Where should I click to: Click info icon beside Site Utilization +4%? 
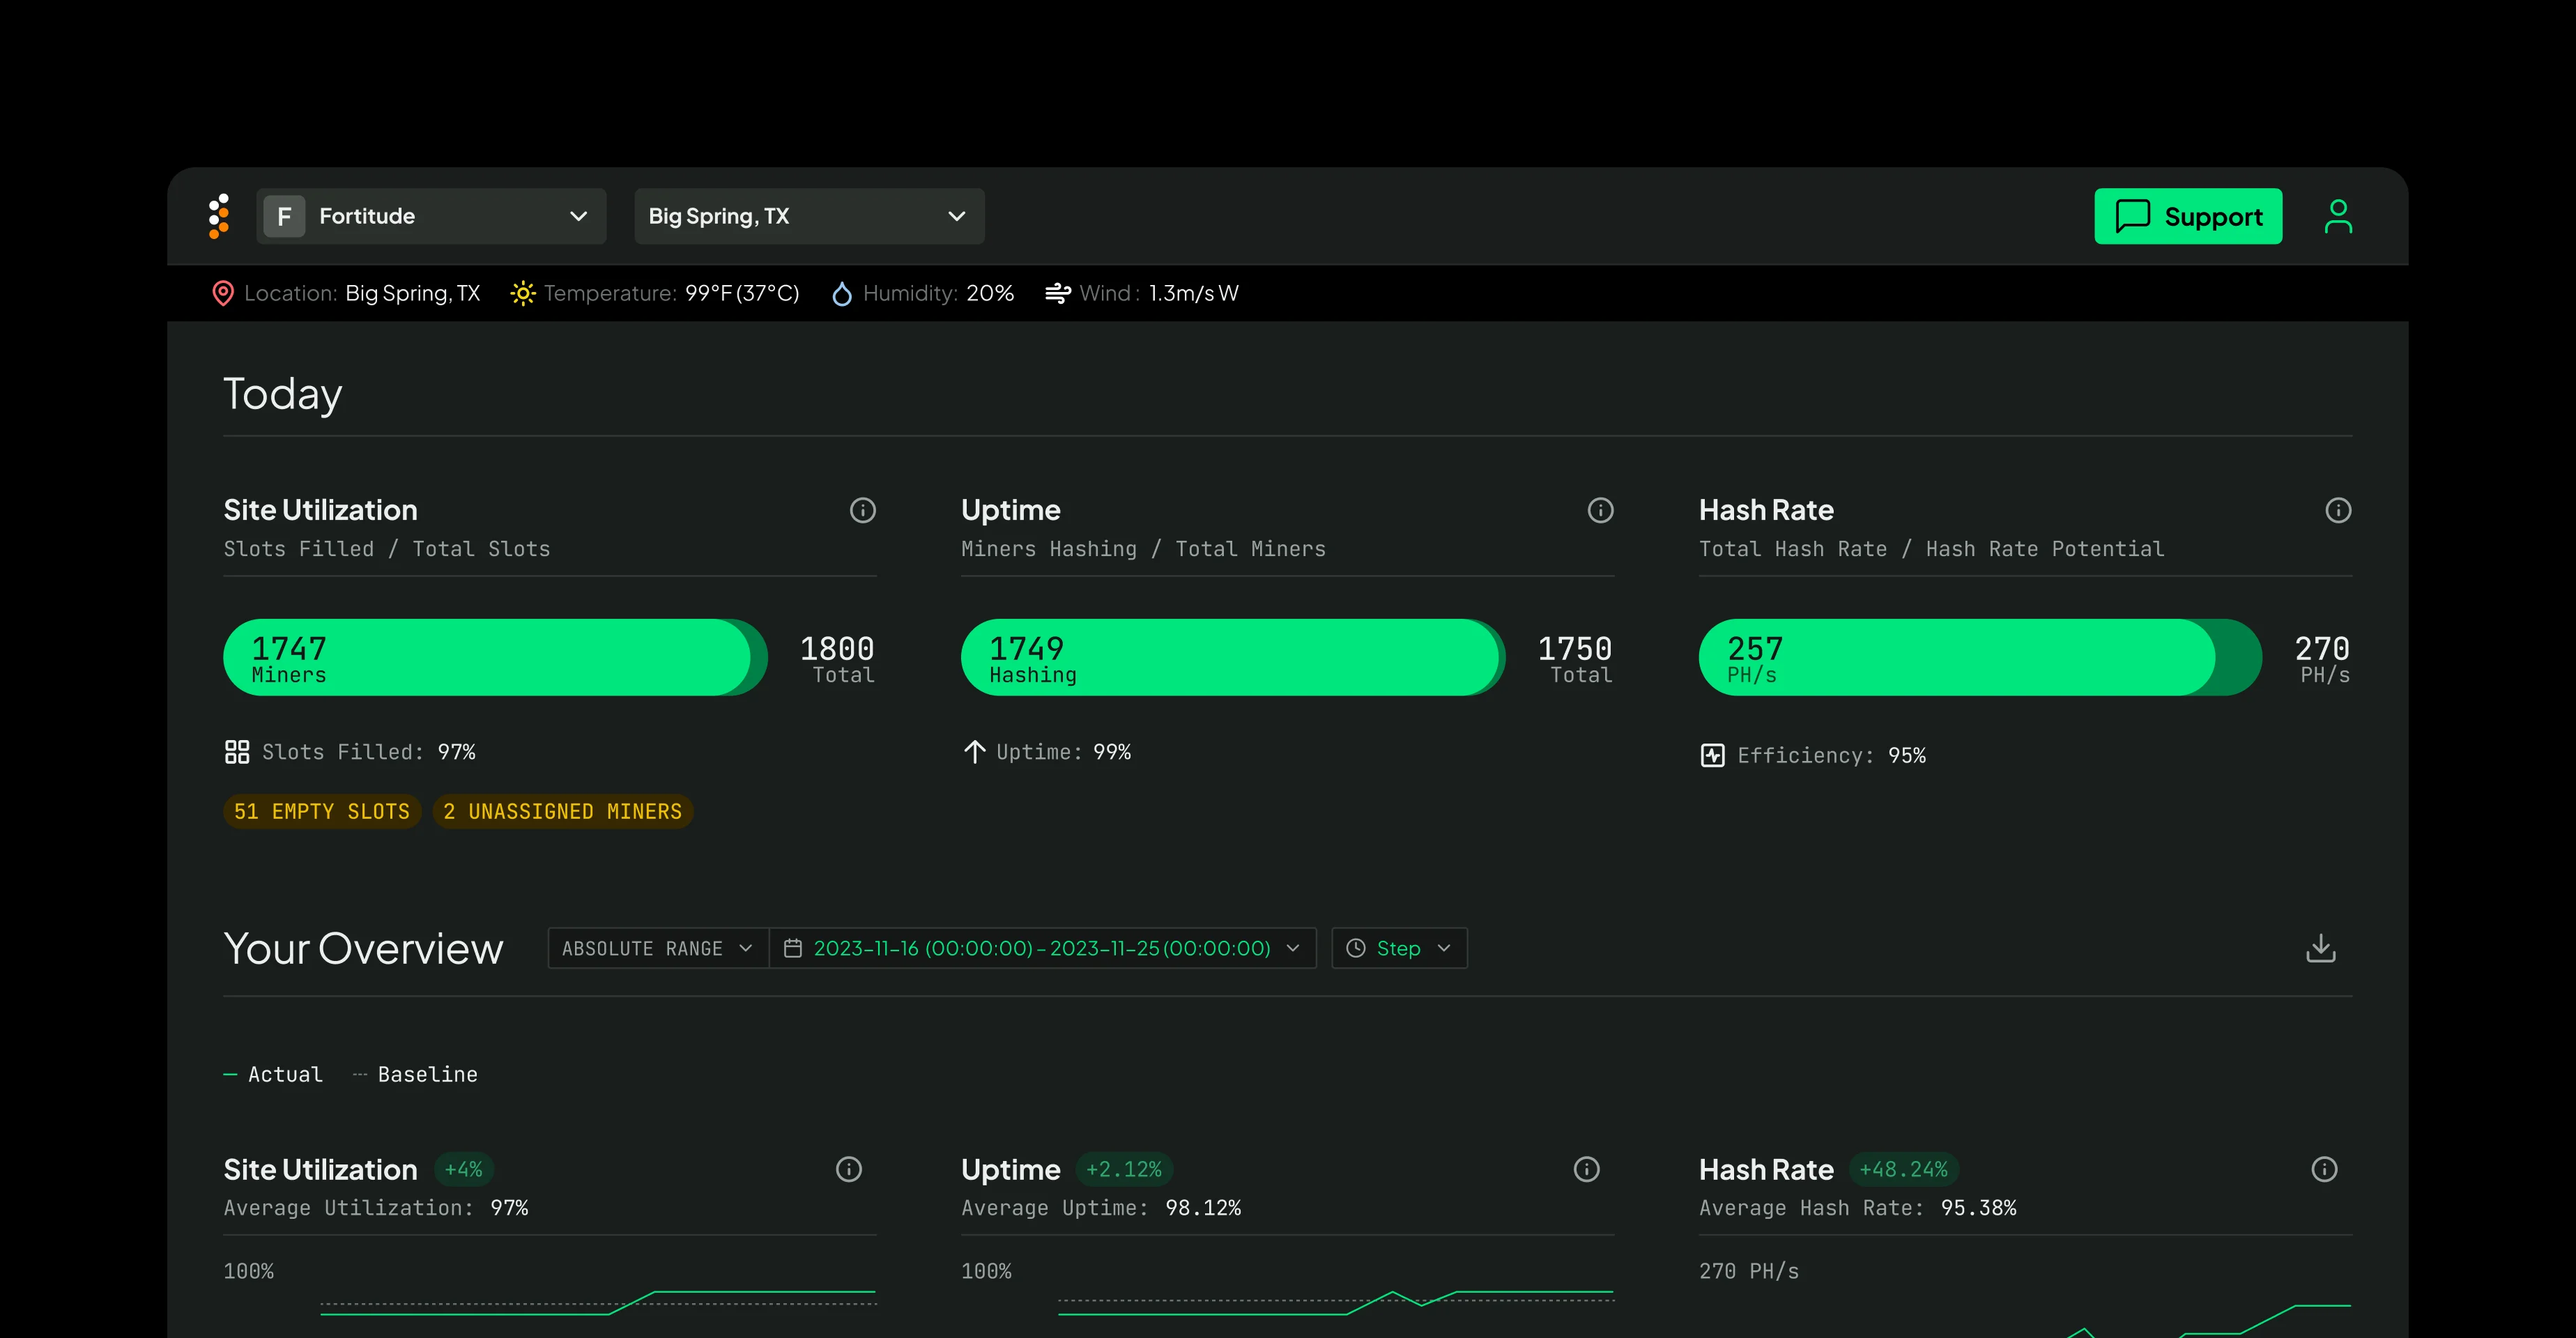tap(848, 1169)
